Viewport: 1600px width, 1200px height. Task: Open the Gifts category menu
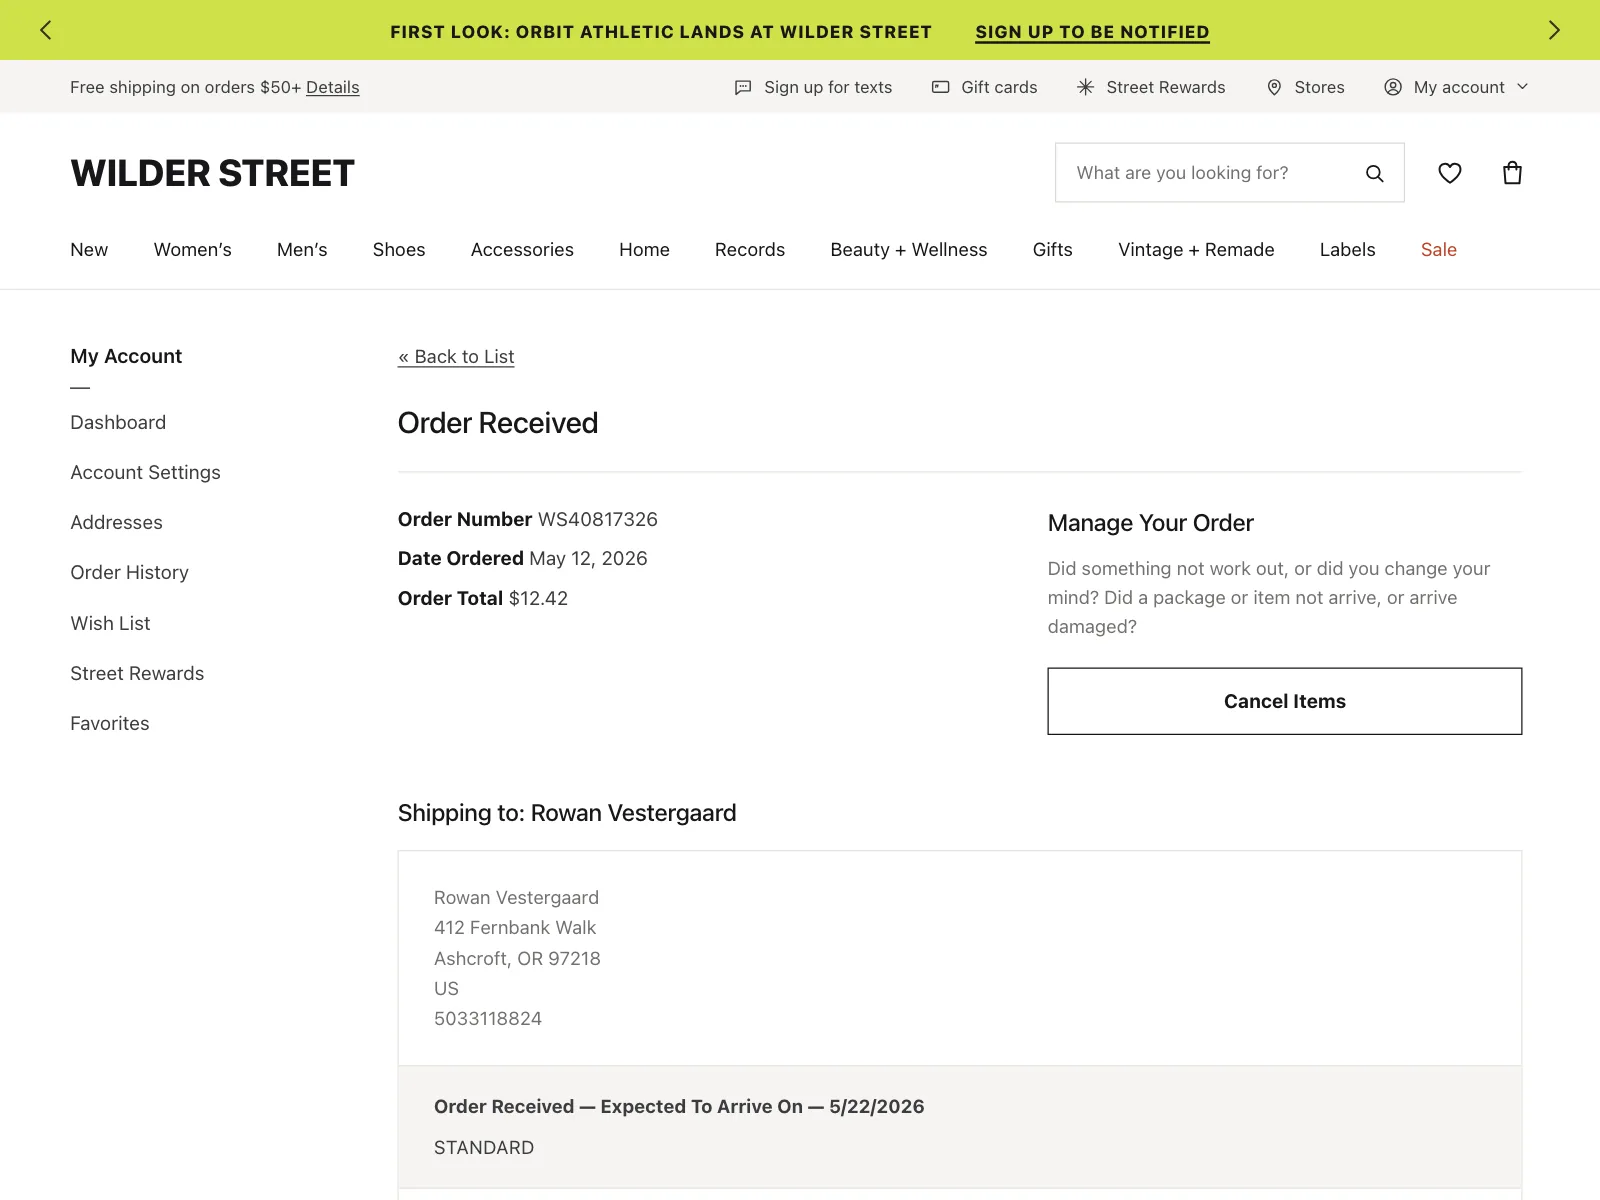tap(1053, 250)
